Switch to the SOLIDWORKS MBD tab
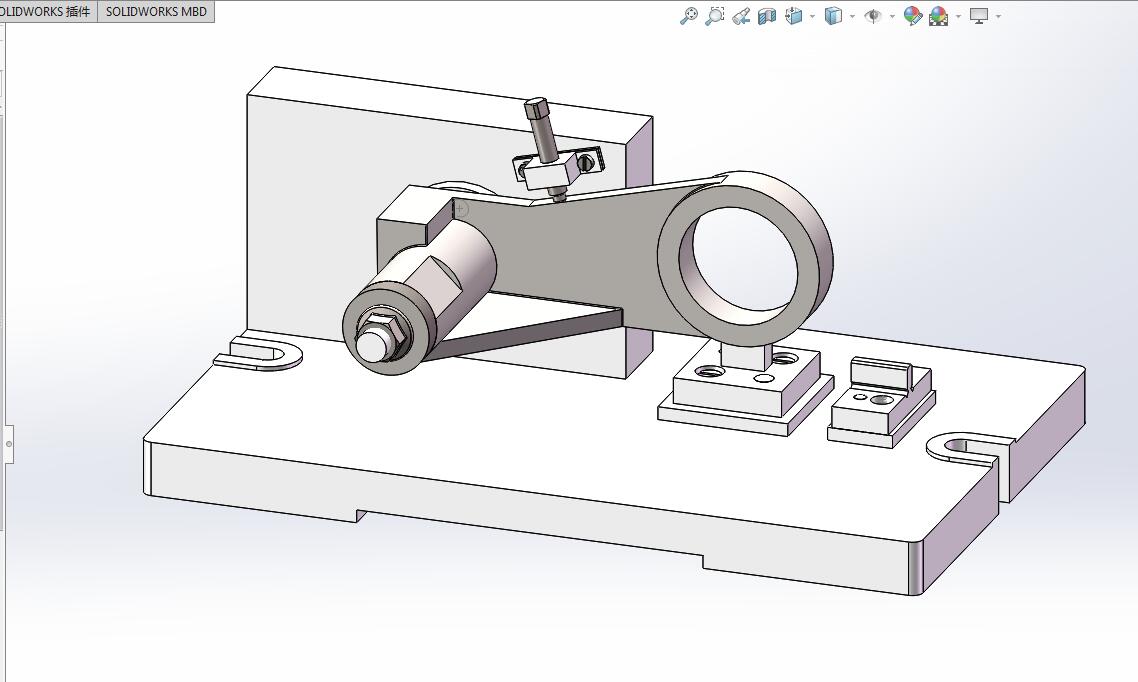This screenshot has width=1138, height=682. coord(156,12)
